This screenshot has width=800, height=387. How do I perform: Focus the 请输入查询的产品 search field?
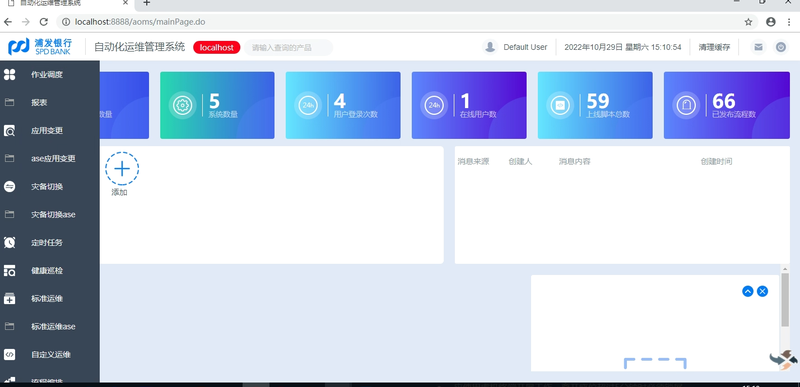point(289,47)
